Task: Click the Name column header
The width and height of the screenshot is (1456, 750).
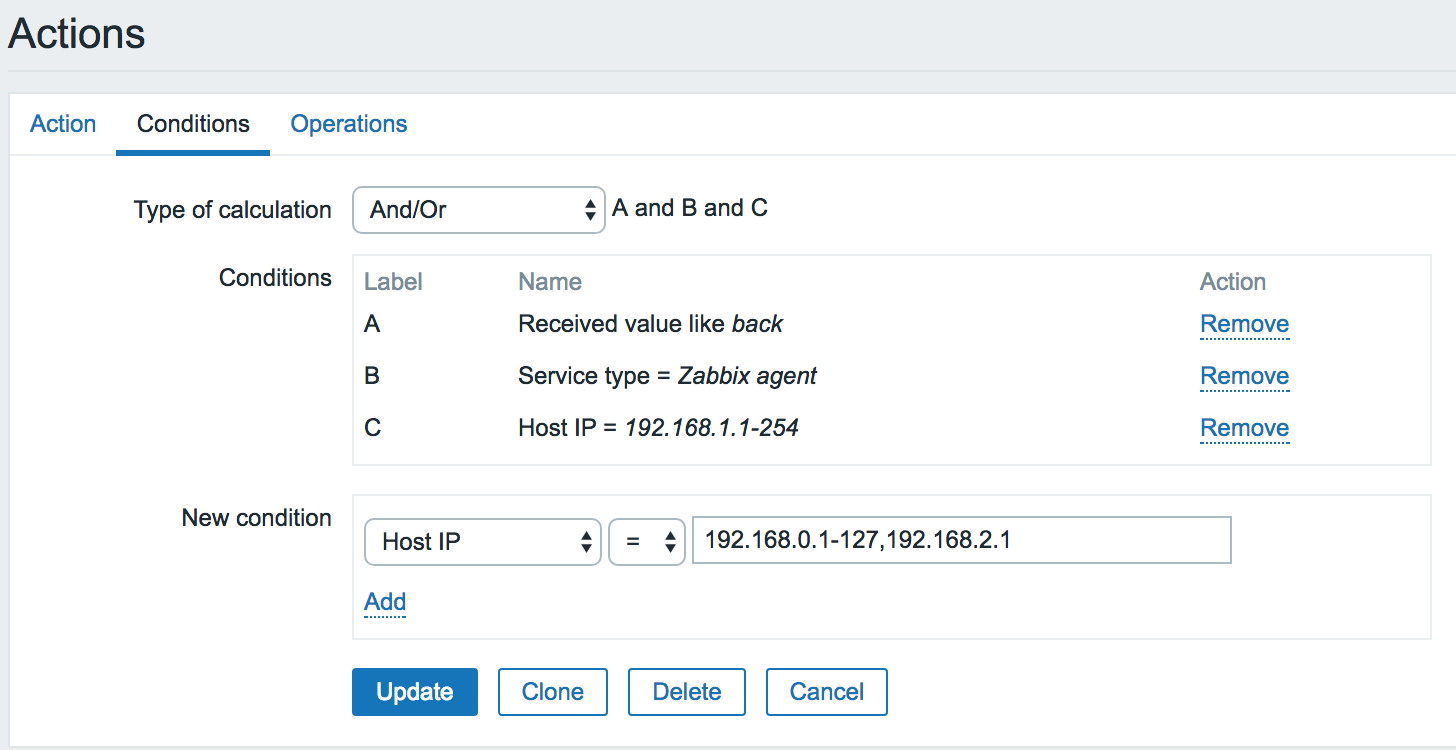Action: pos(550,282)
